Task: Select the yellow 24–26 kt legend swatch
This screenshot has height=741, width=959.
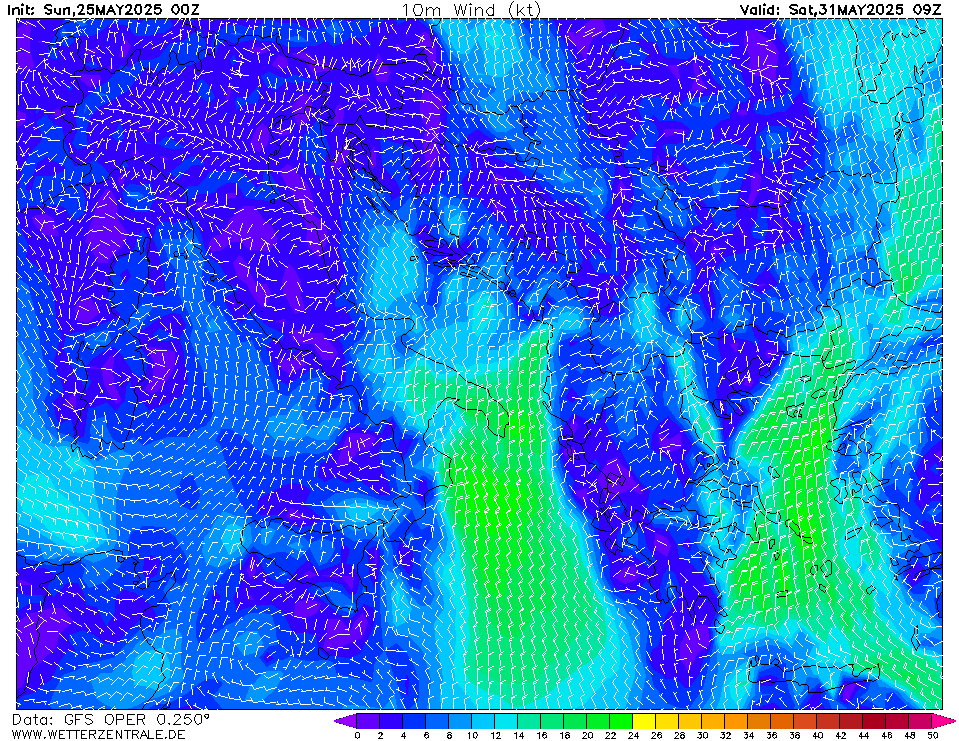Action: tap(645, 721)
